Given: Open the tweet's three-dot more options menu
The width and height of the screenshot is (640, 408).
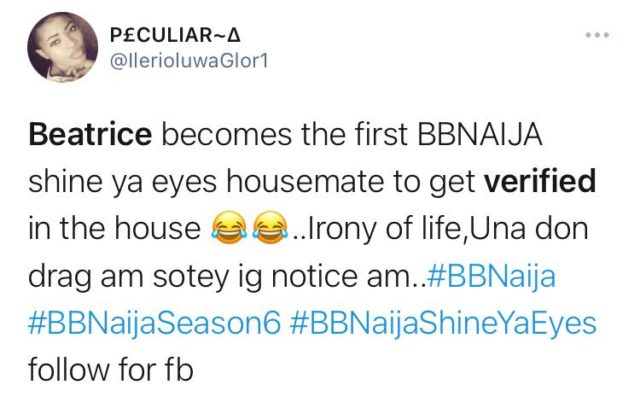Looking at the screenshot, I should pyautogui.click(x=597, y=35).
